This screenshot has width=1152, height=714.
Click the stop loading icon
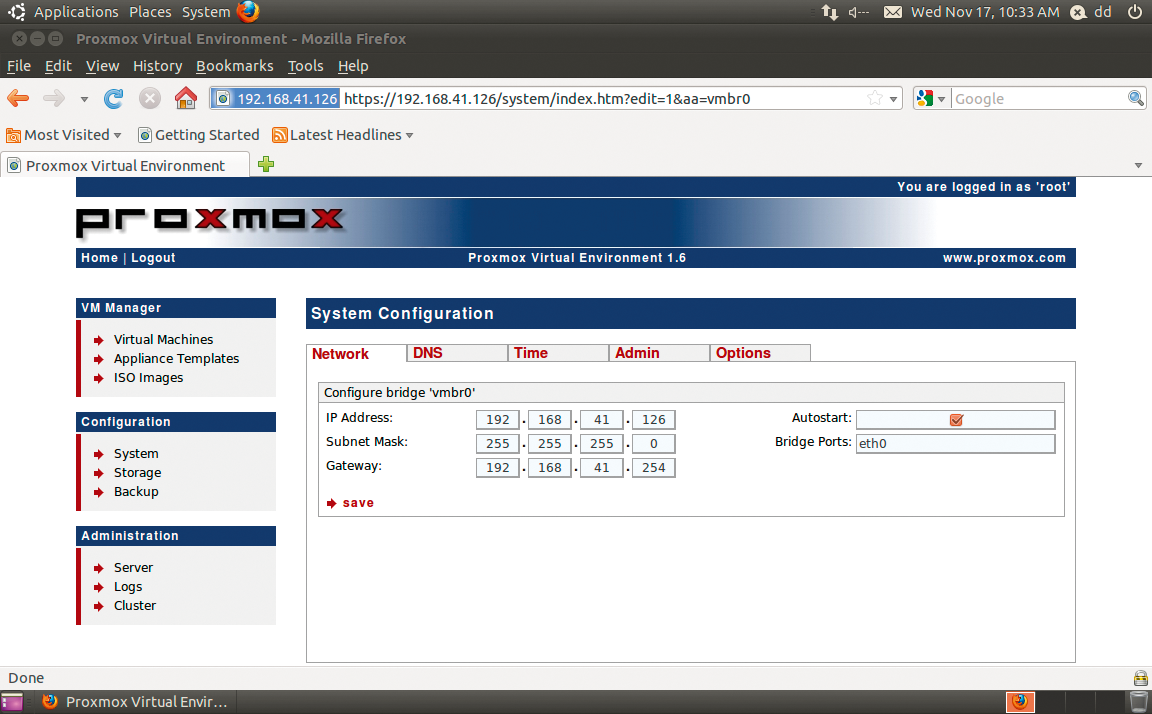(150, 98)
